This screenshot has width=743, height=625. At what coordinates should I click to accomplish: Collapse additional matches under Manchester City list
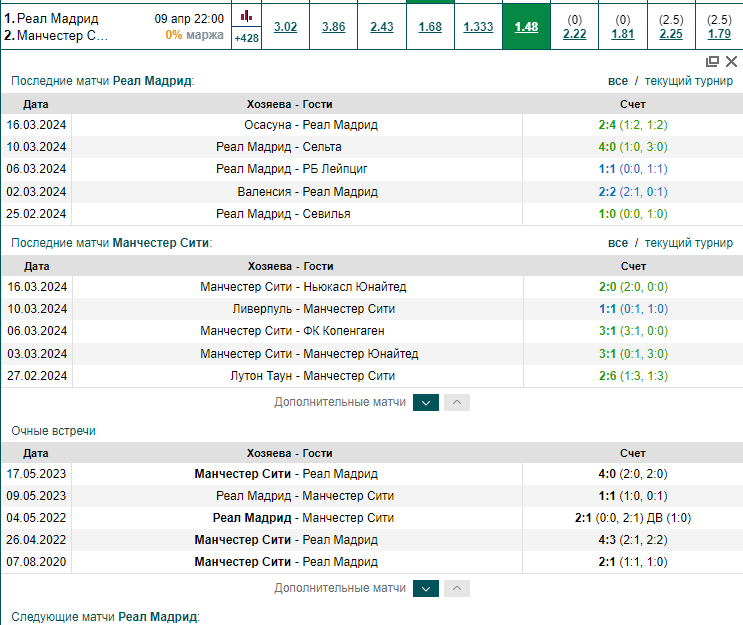click(457, 402)
